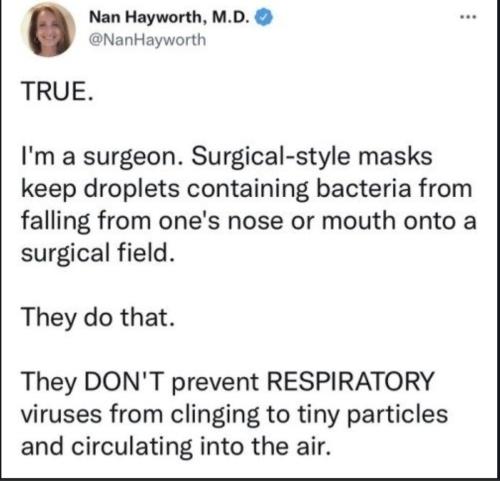
Task: Open the three-dot more options menu
Action: [x=468, y=16]
